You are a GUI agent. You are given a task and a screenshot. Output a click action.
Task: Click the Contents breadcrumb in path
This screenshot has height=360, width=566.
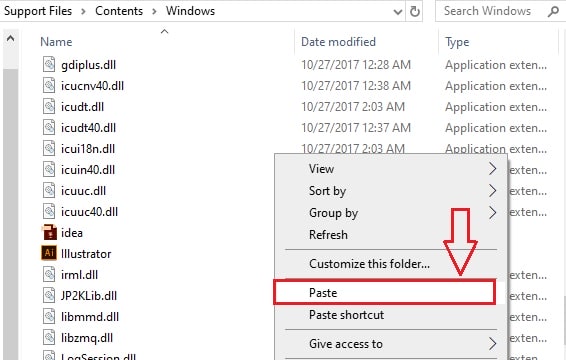tap(119, 11)
